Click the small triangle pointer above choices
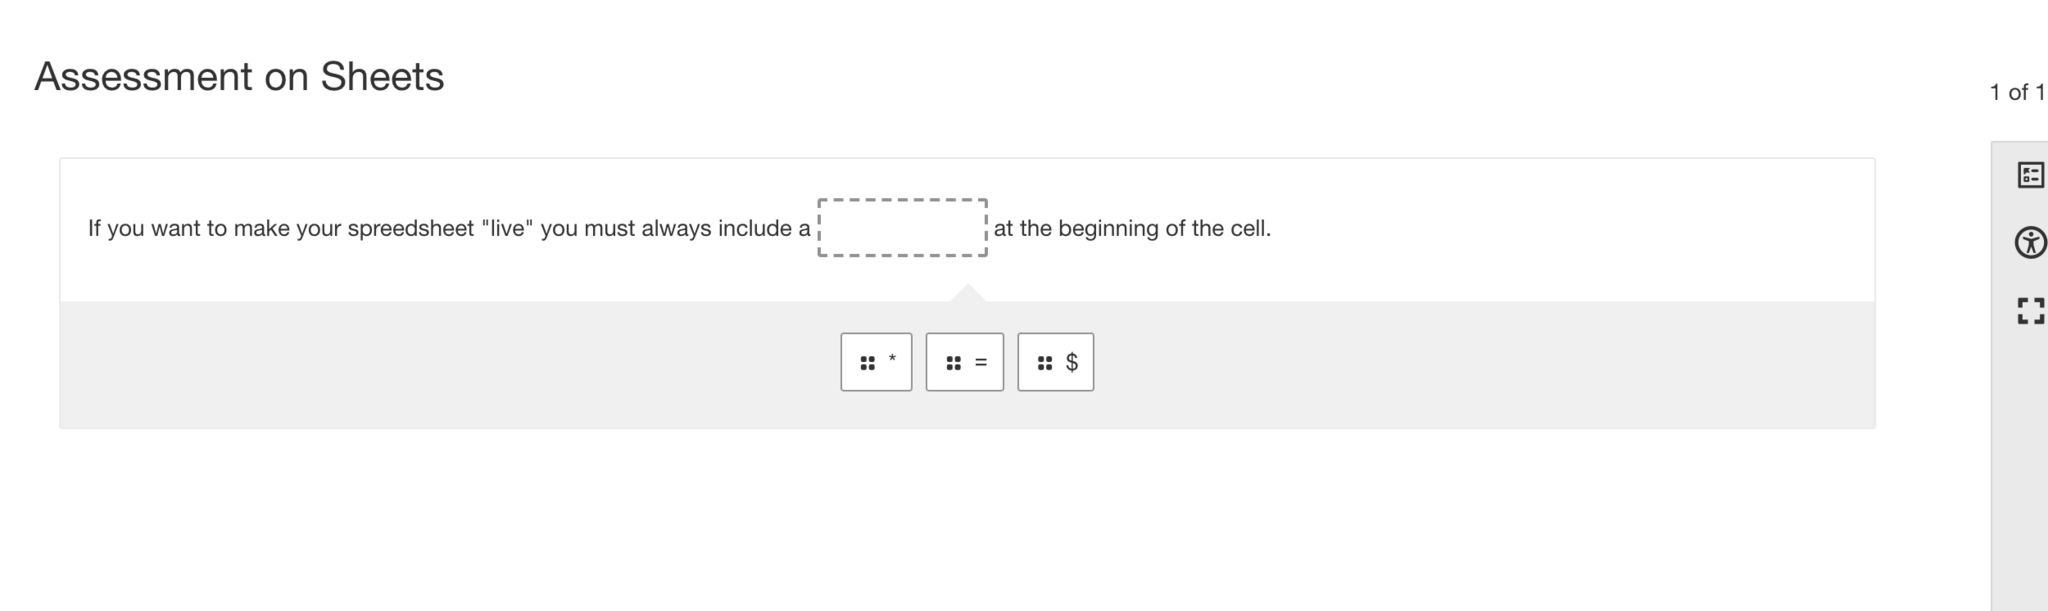2048x611 pixels. (x=967, y=293)
